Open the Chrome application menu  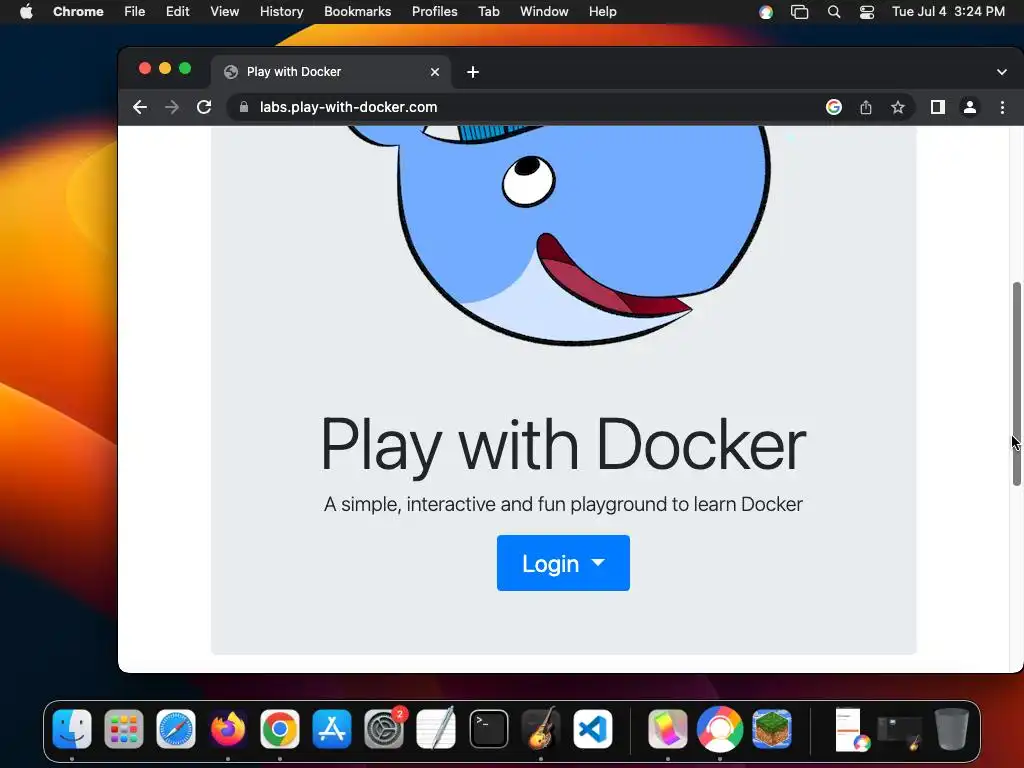point(78,12)
